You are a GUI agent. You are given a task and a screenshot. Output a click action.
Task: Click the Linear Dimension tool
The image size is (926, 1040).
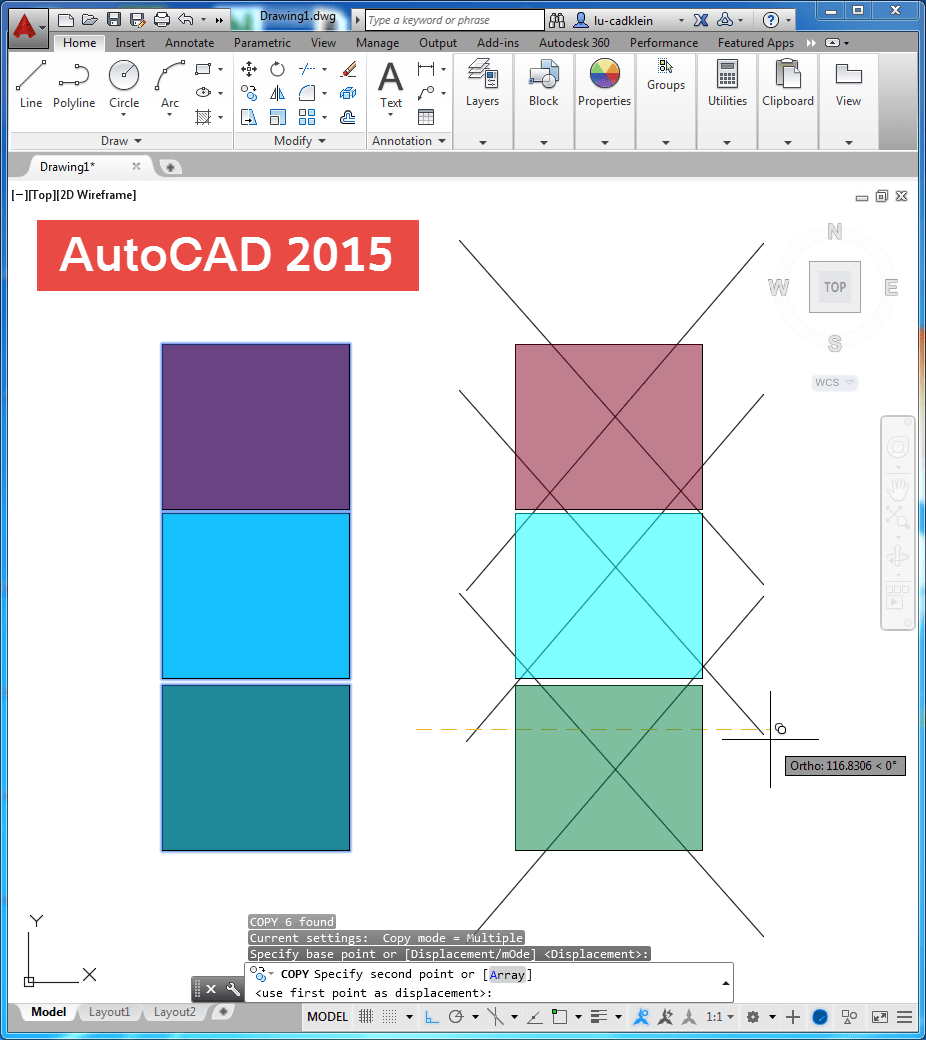pos(426,69)
